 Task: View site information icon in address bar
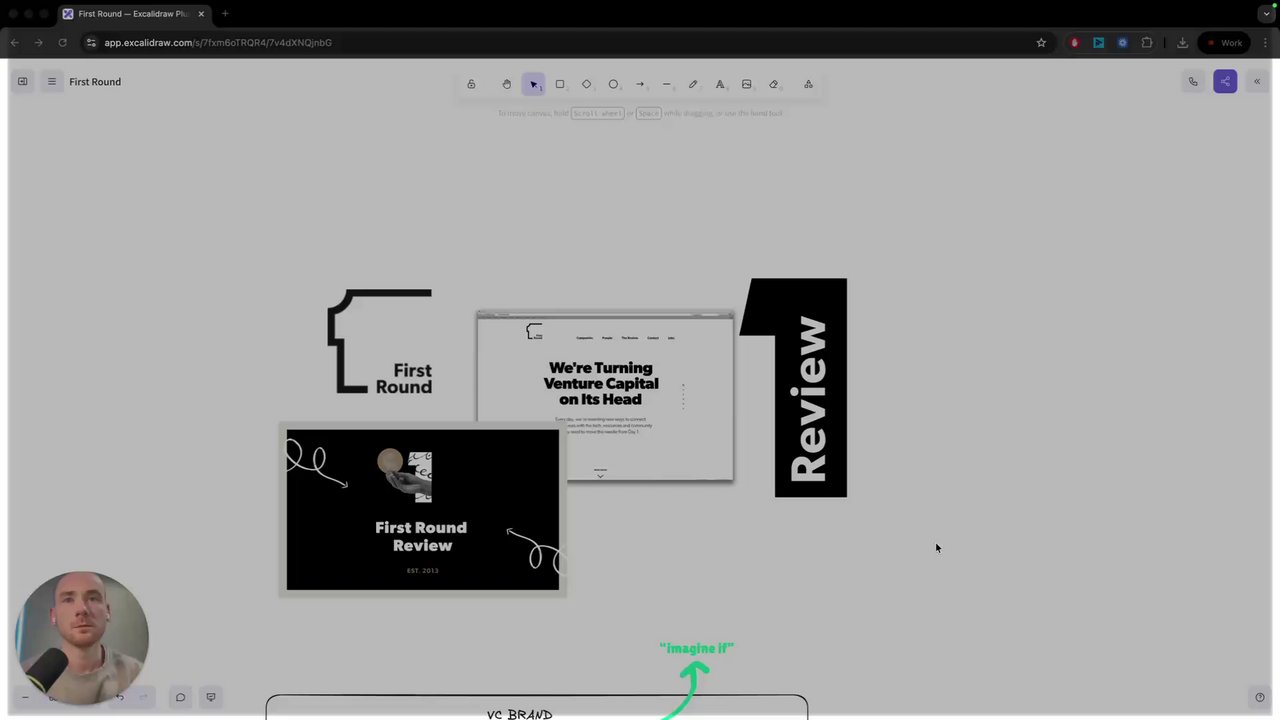coord(91,43)
